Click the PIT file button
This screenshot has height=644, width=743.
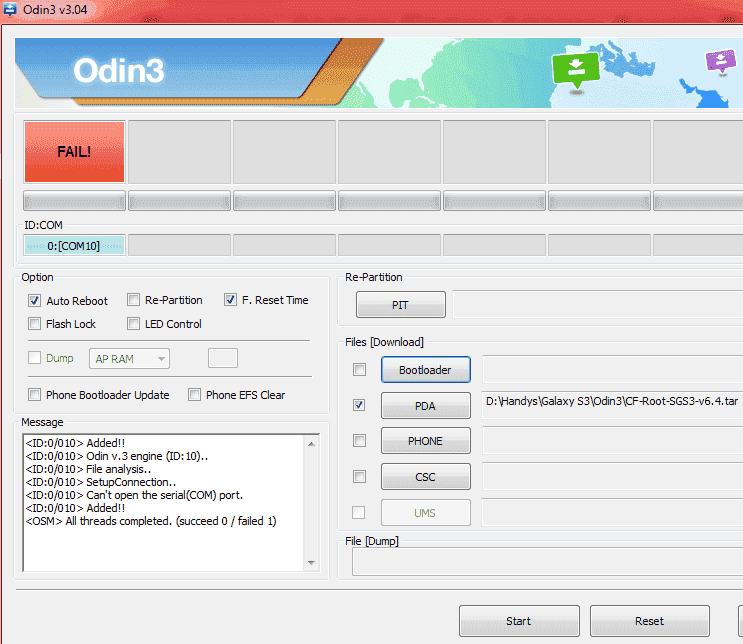coord(401,305)
